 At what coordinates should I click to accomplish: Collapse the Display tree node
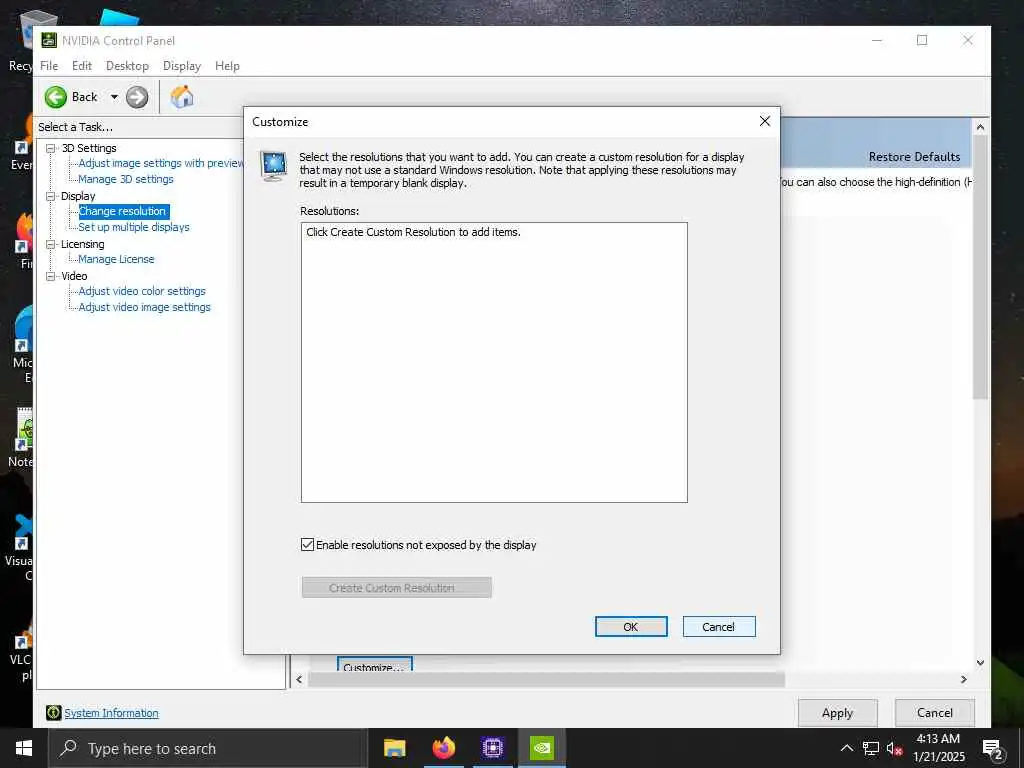(50, 196)
